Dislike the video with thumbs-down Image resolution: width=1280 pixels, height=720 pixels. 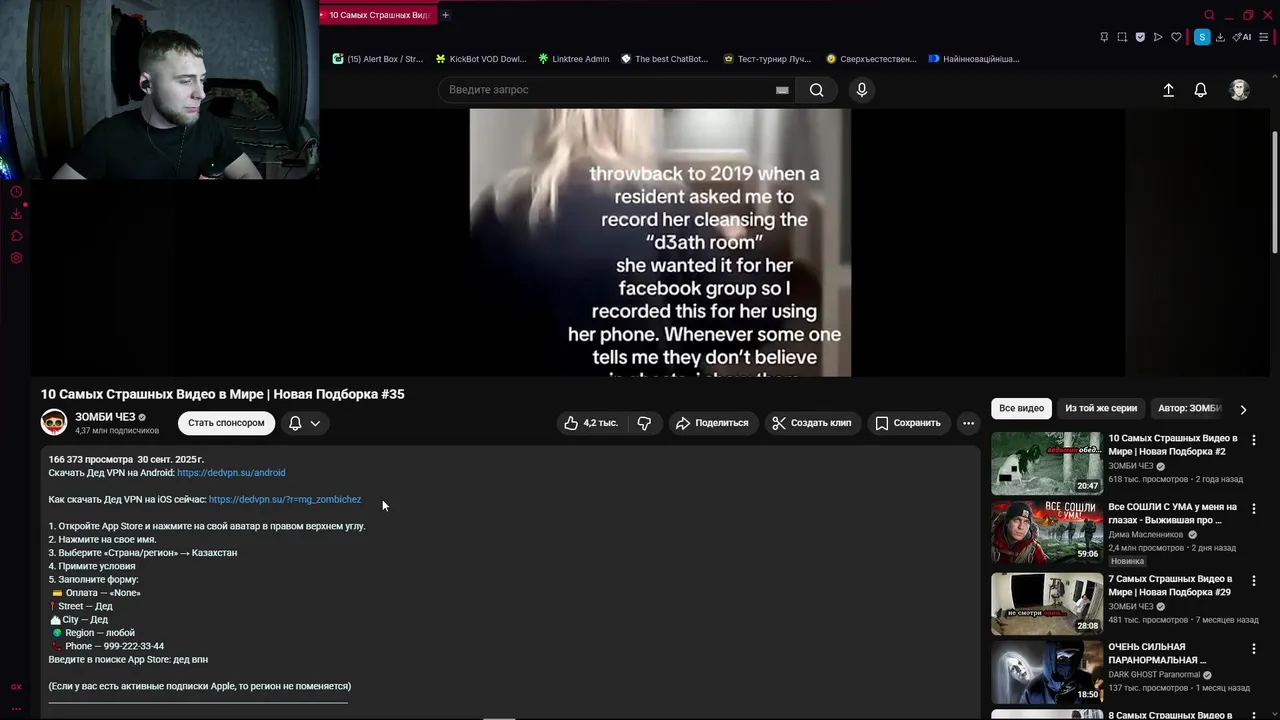point(644,423)
